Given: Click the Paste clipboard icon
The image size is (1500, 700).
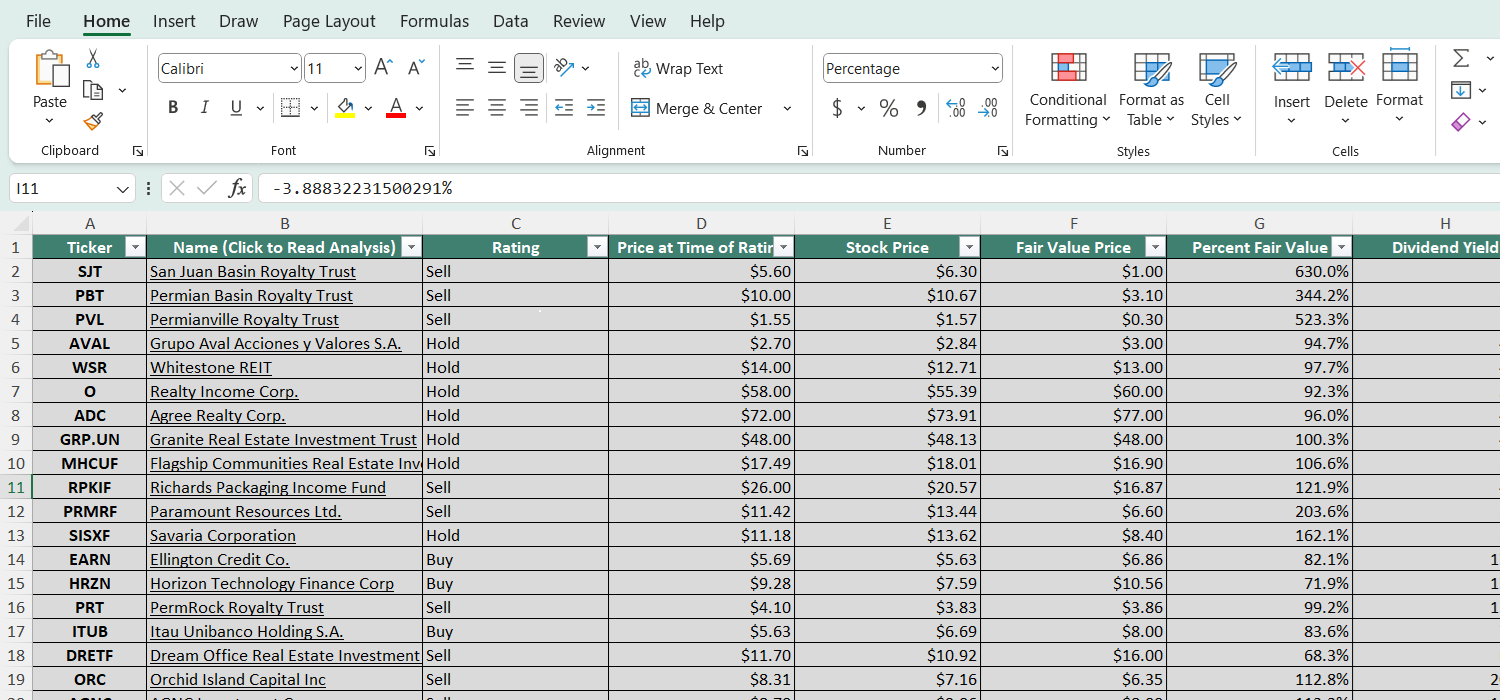Looking at the screenshot, I should pos(50,69).
